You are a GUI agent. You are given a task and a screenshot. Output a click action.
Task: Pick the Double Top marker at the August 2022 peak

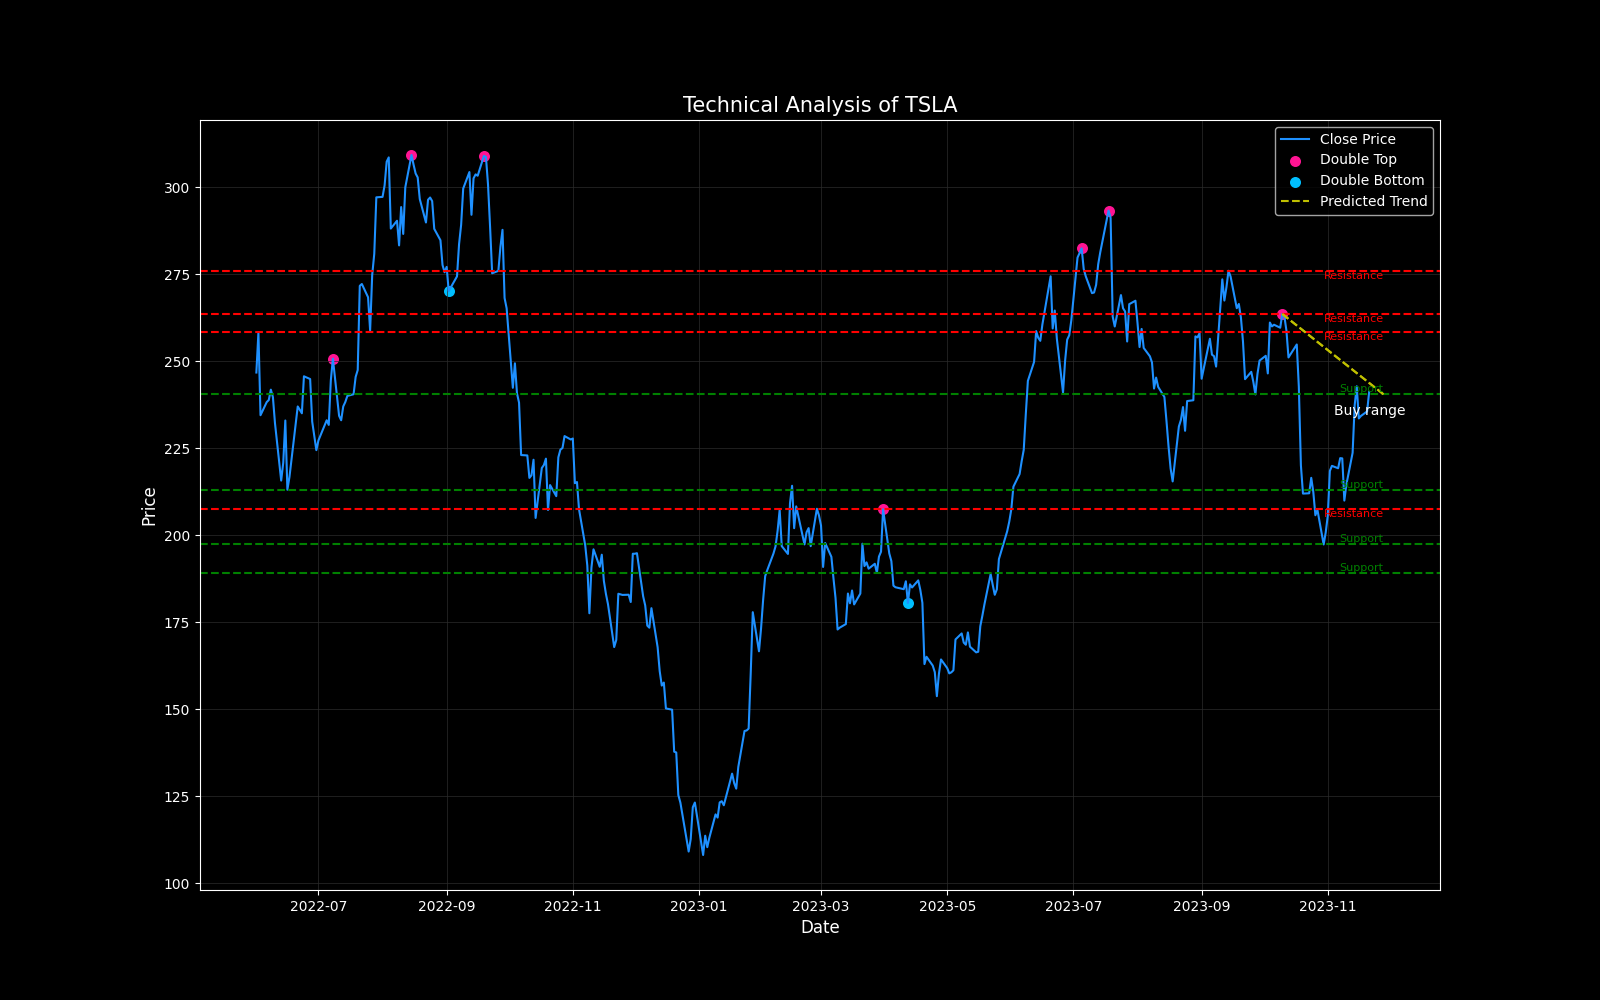pyautogui.click(x=411, y=155)
